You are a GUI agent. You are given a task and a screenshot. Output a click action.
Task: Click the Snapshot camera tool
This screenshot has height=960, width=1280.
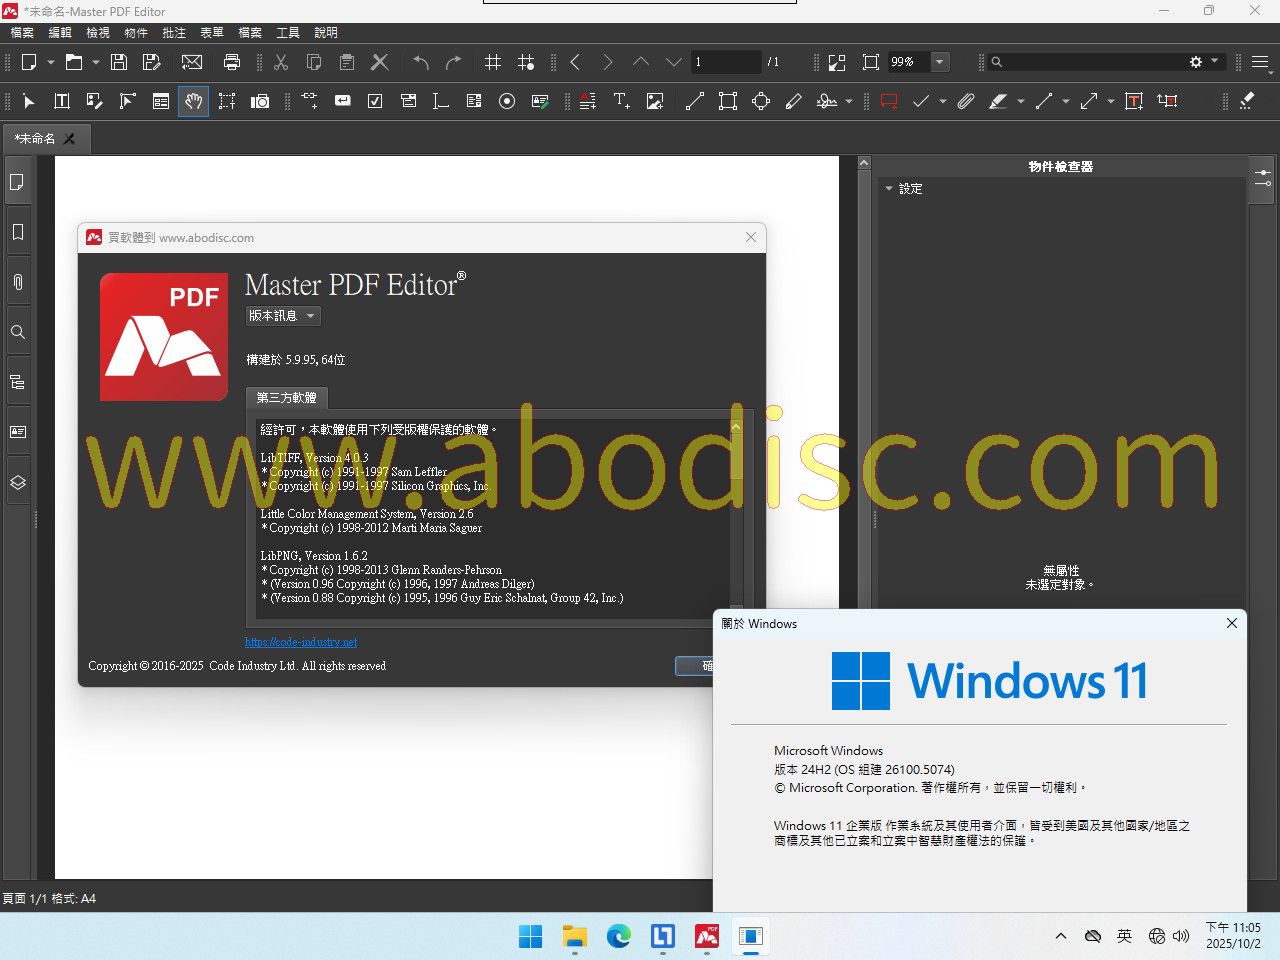(x=260, y=101)
